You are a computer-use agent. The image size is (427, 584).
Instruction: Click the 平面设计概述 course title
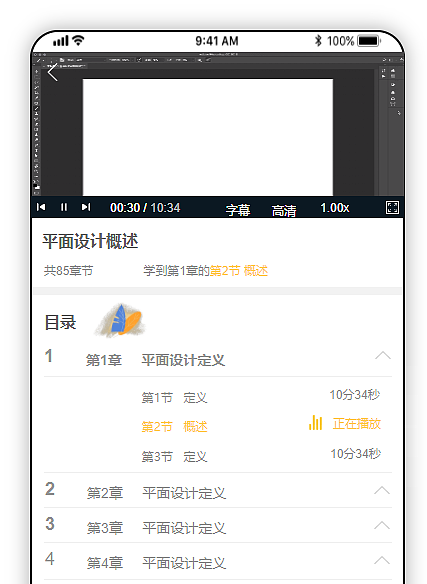[x=90, y=241]
